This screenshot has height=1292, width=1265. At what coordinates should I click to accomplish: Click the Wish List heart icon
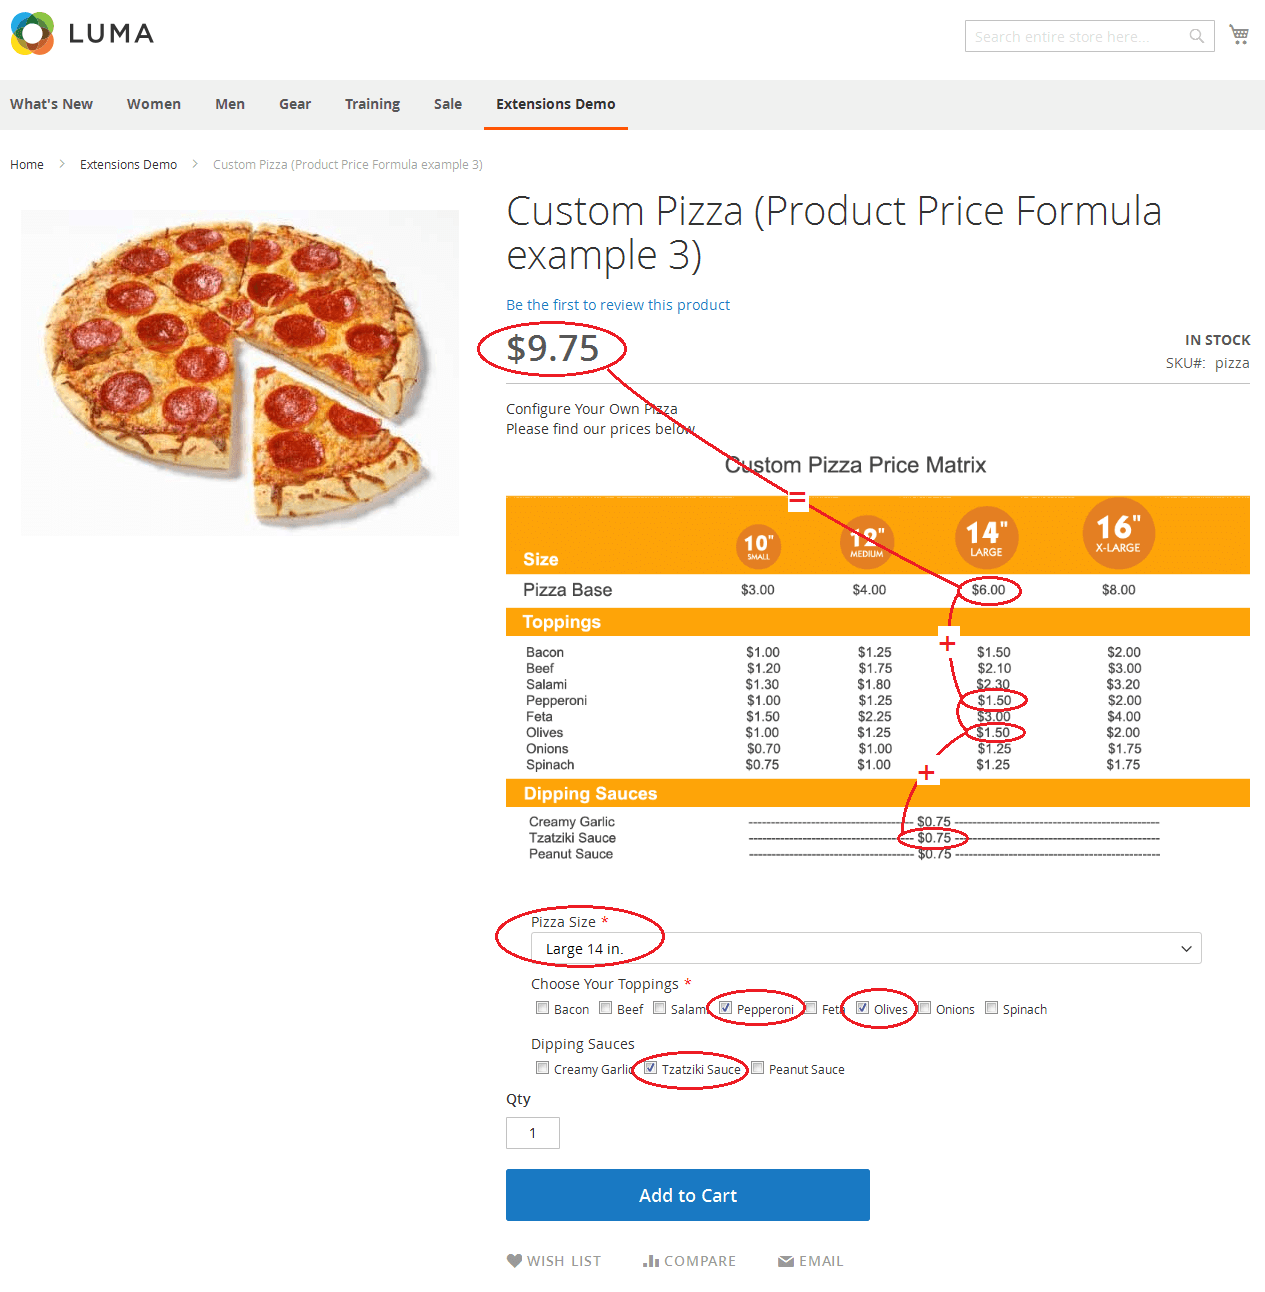[514, 1260]
